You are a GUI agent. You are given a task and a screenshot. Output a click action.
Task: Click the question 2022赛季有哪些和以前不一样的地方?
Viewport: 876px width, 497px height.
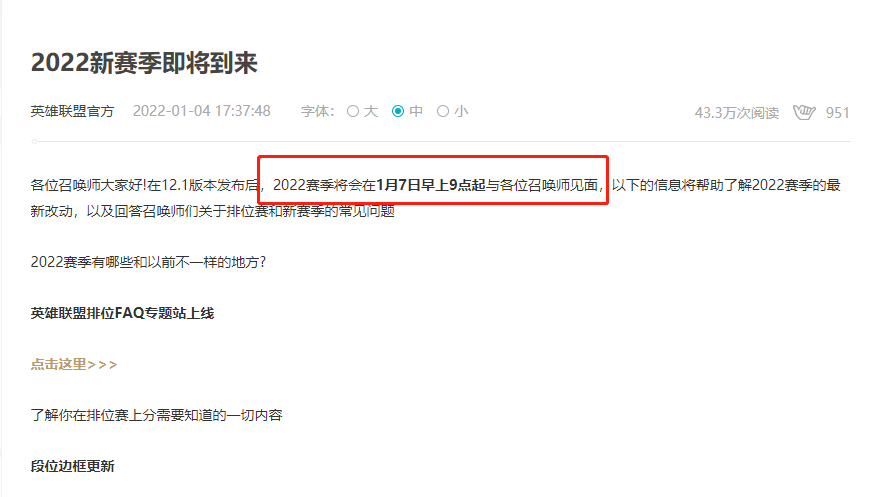pos(148,262)
